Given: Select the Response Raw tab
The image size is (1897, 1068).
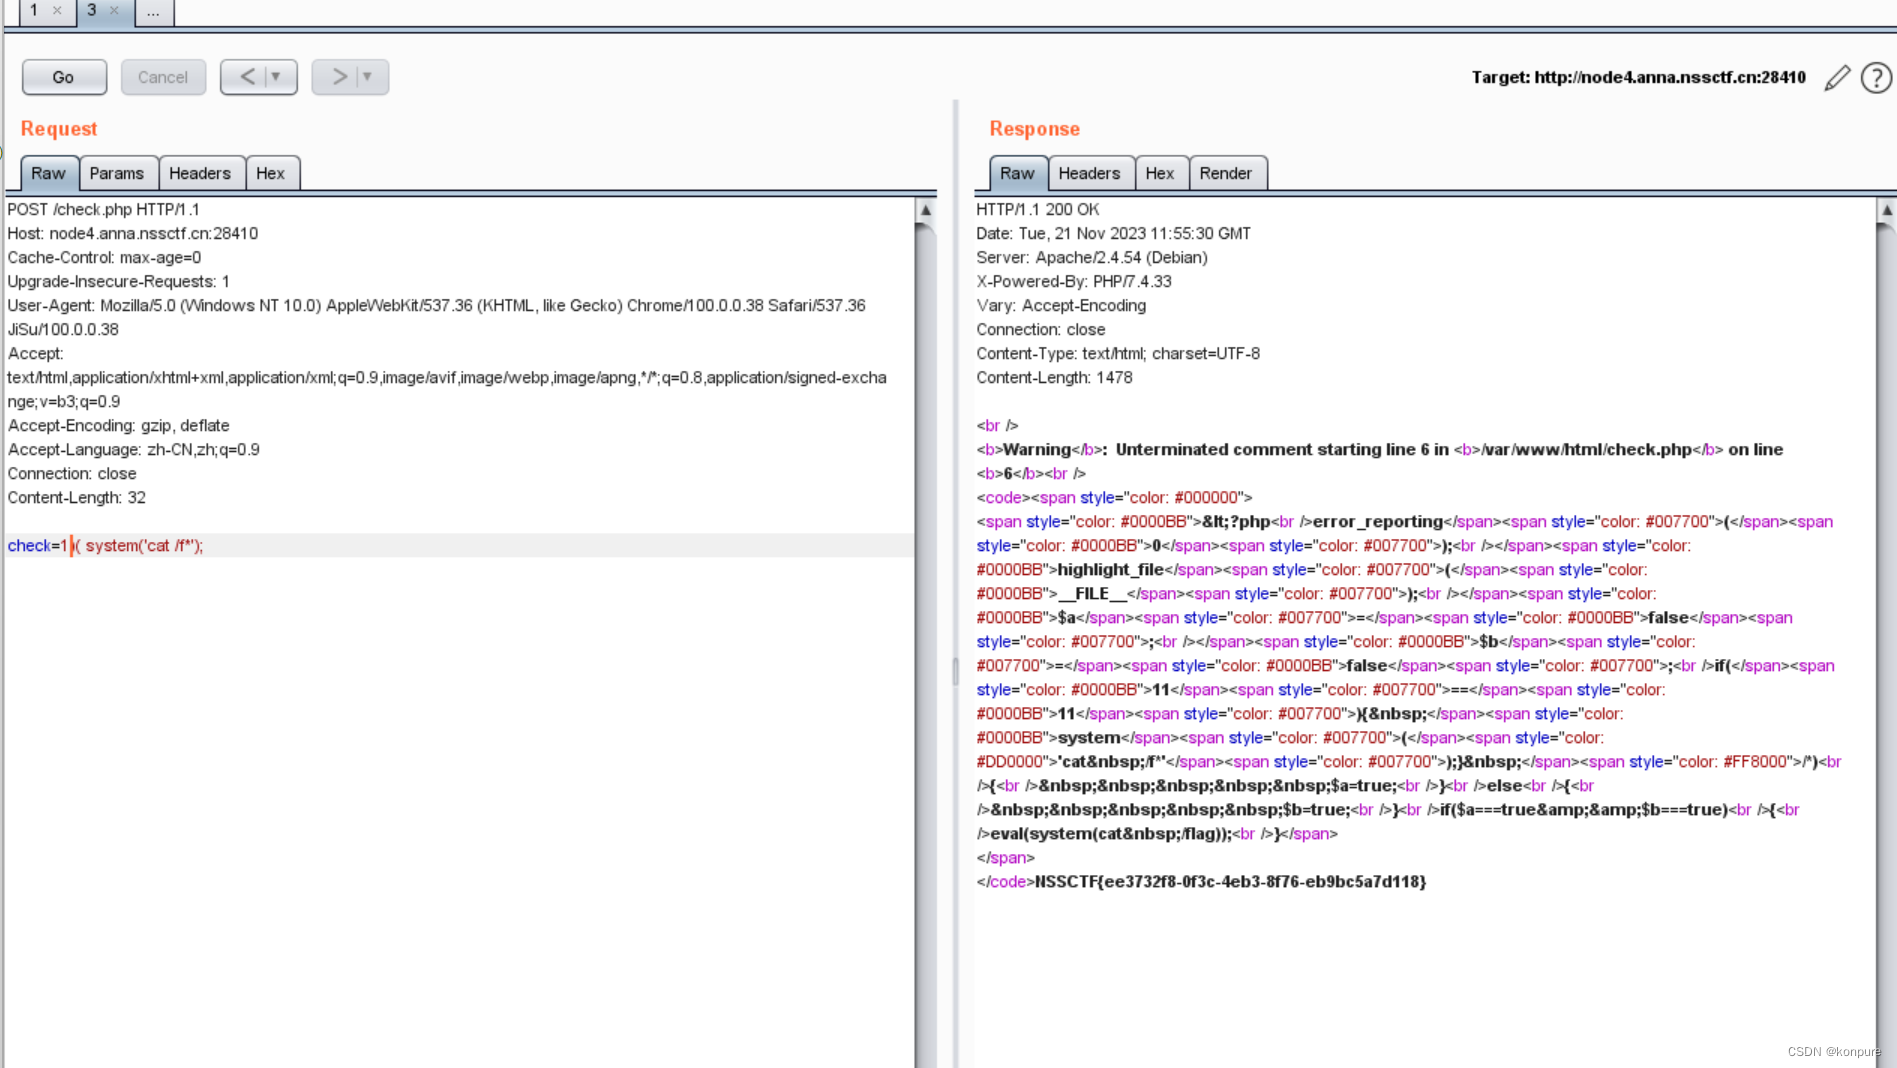Looking at the screenshot, I should click(1017, 173).
